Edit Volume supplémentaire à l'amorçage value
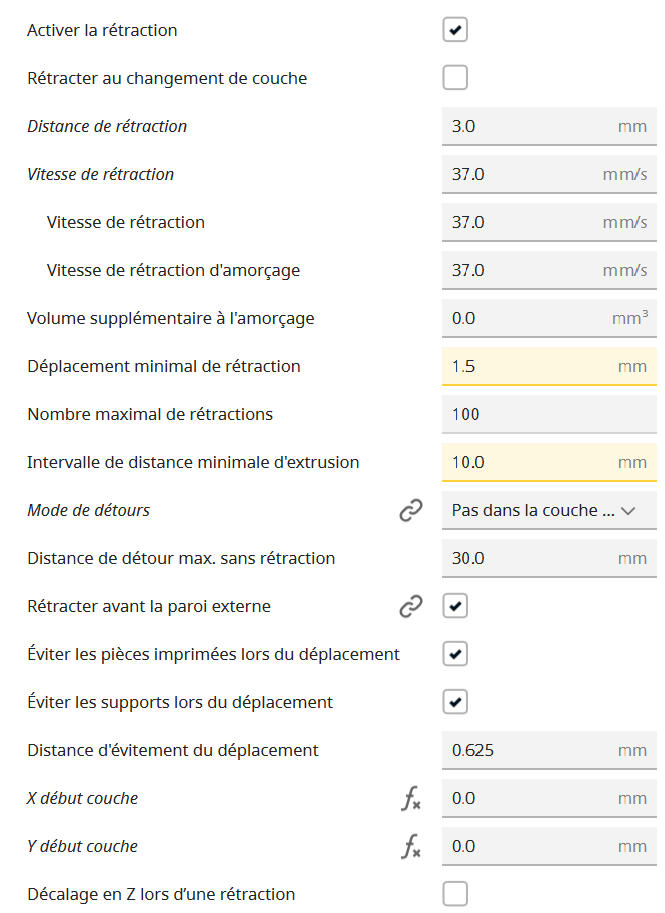The height and width of the screenshot is (913, 665). click(x=549, y=319)
